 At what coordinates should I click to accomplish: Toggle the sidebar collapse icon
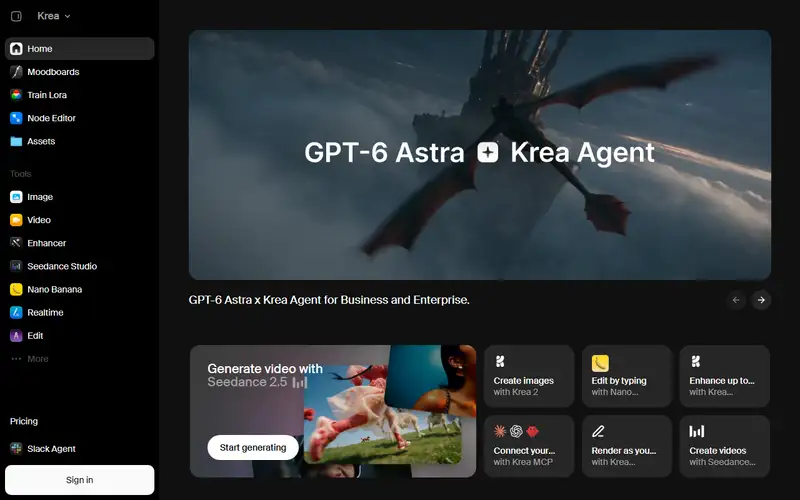tap(16, 16)
